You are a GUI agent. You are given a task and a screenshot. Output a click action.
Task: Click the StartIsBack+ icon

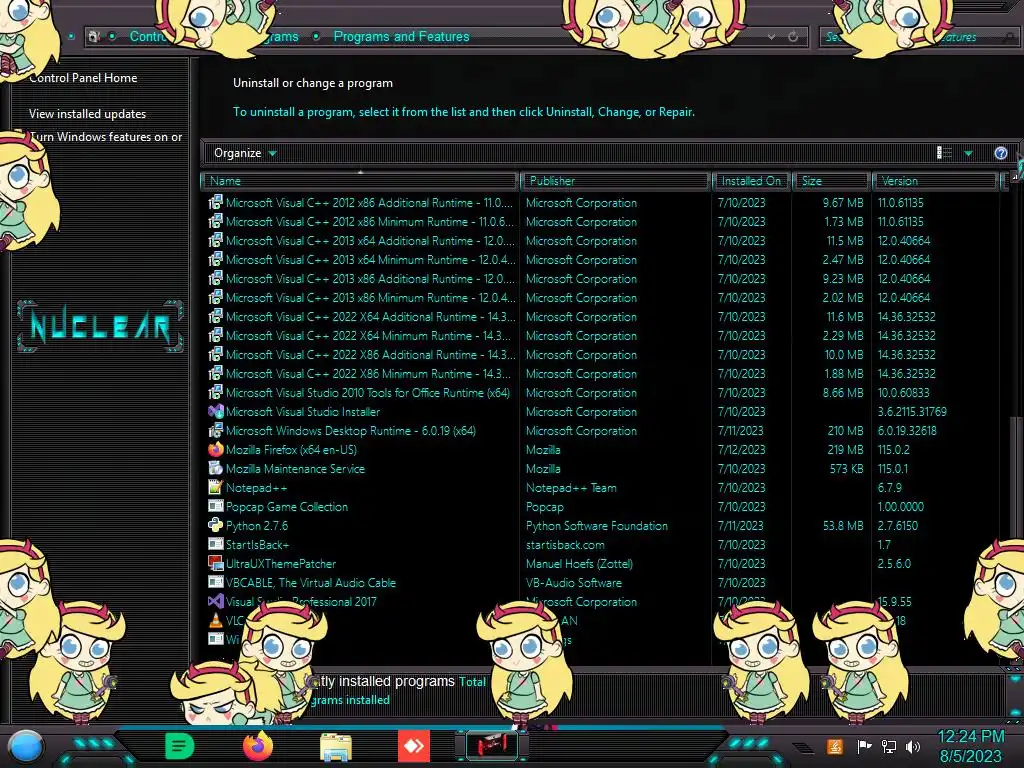216,544
